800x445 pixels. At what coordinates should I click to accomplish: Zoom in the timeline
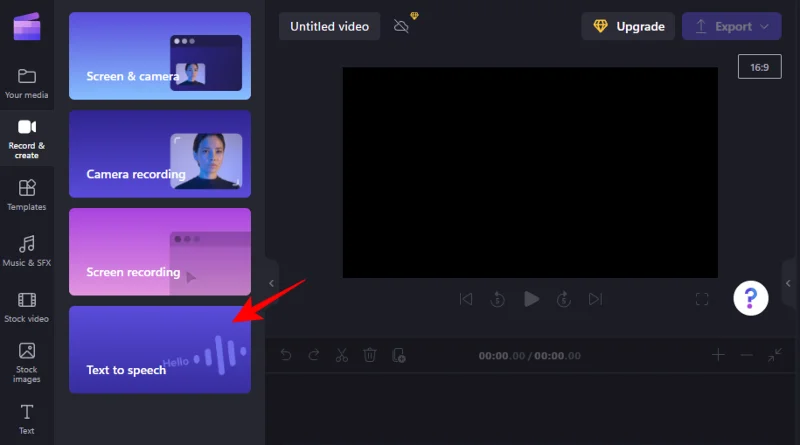click(718, 355)
